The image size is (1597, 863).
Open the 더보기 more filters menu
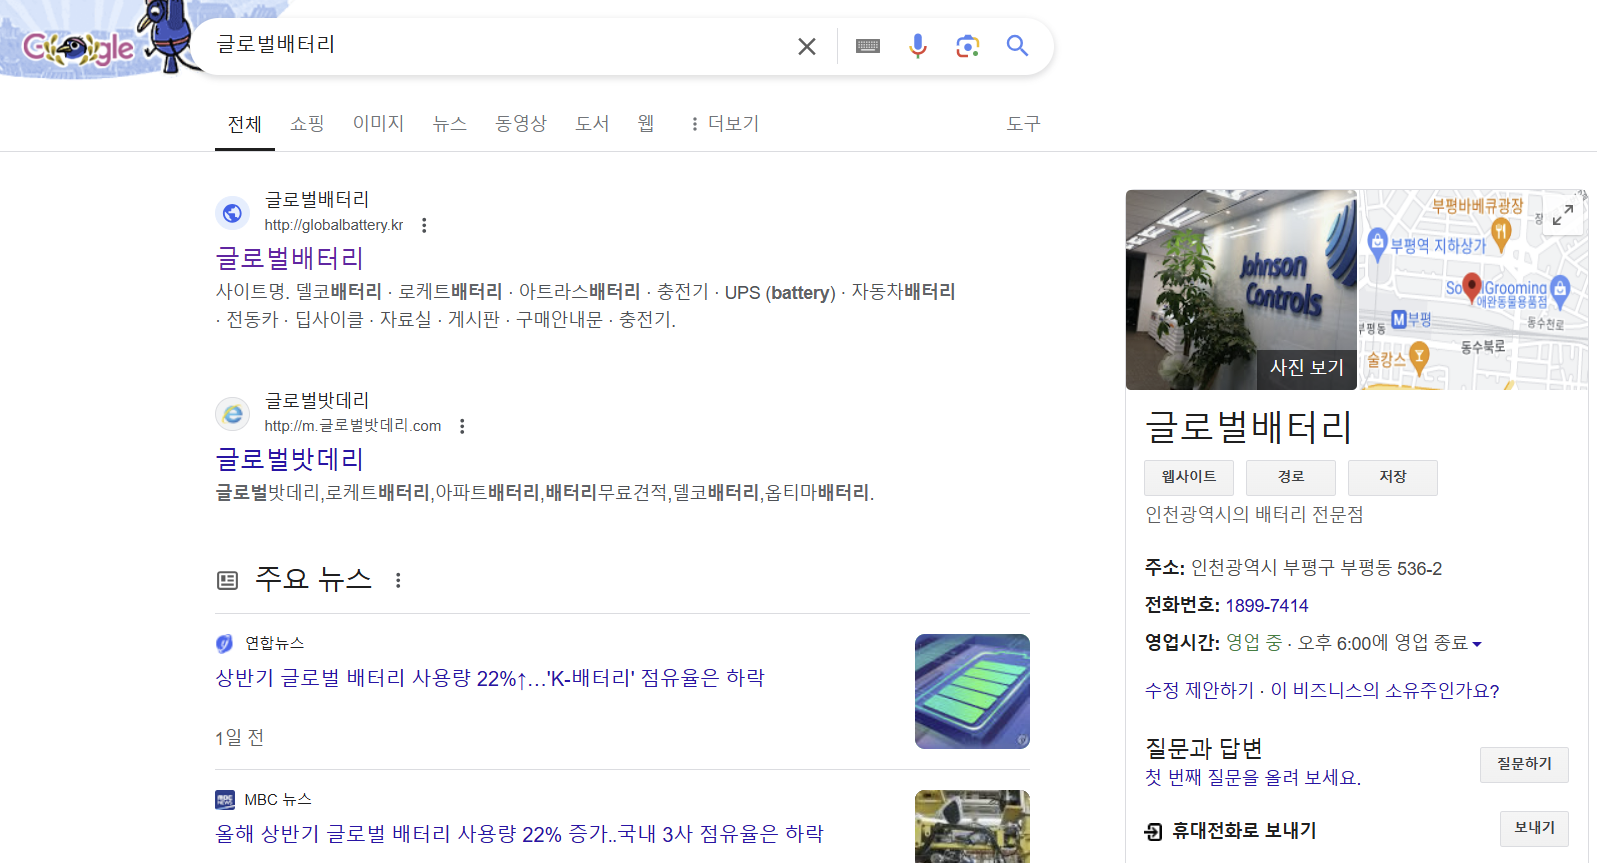(x=725, y=124)
